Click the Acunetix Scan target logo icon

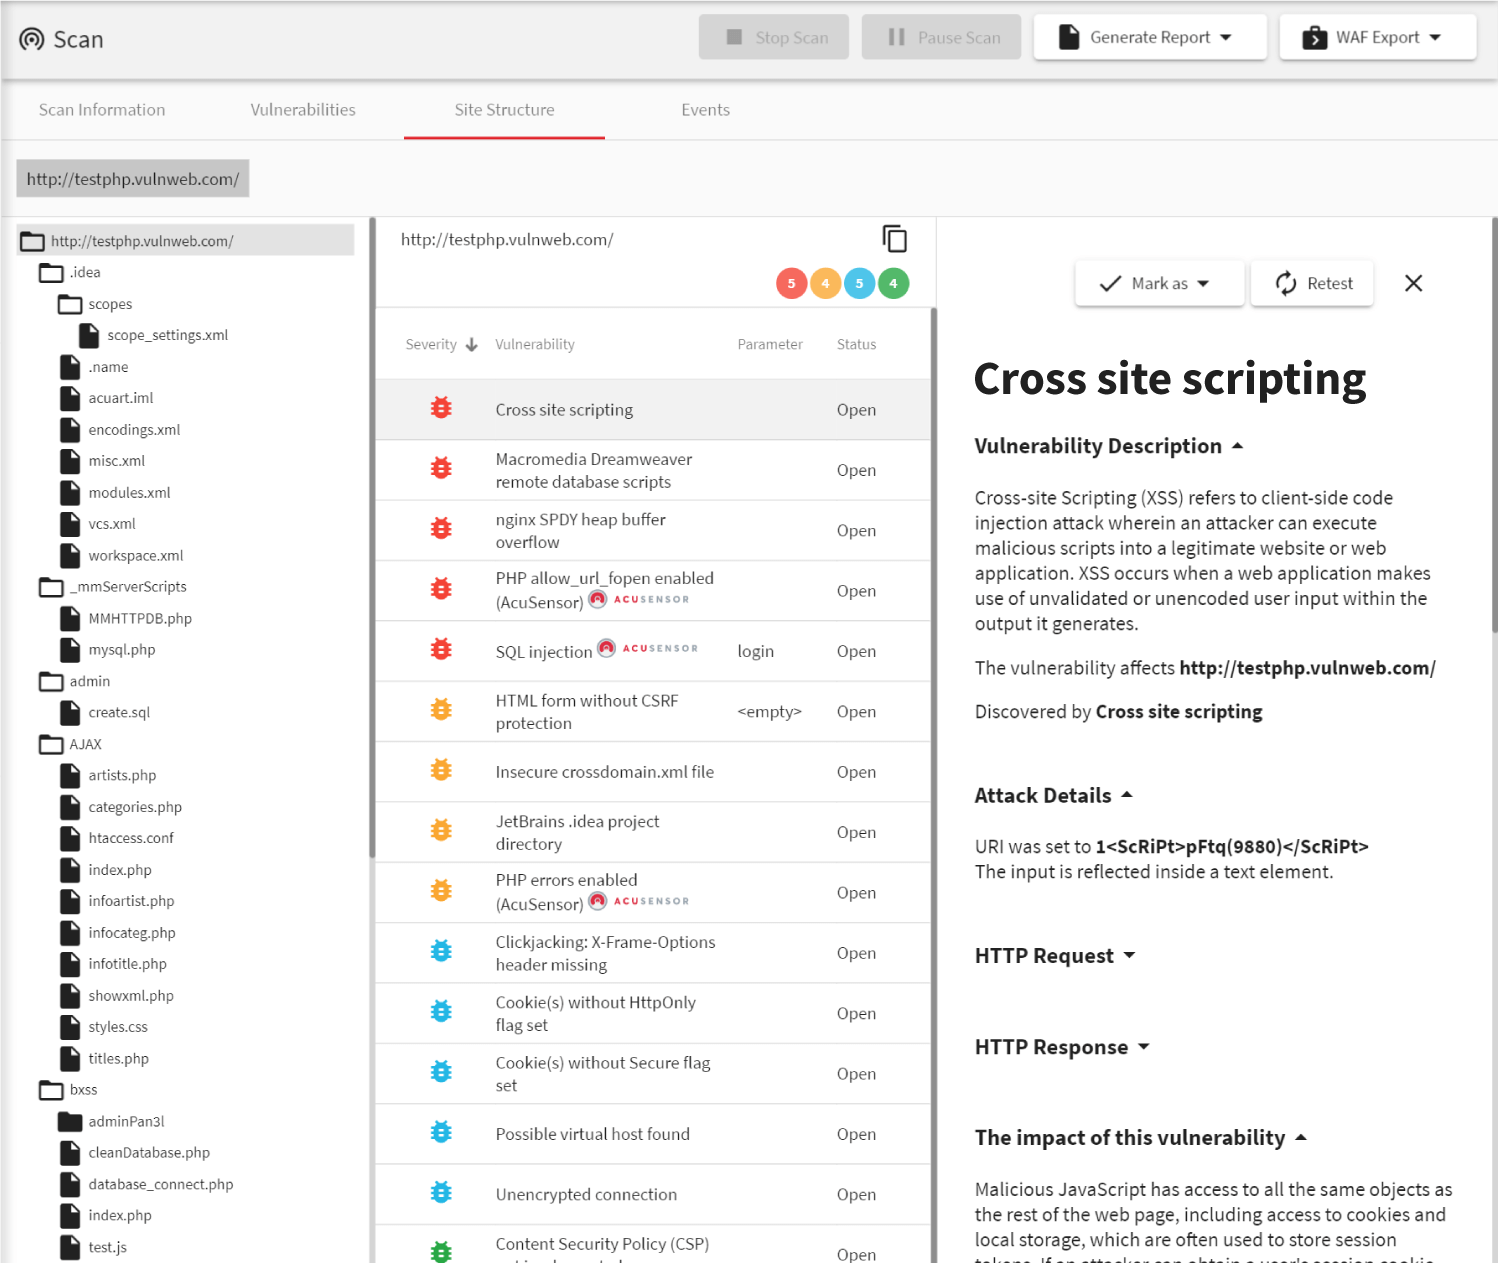click(30, 38)
